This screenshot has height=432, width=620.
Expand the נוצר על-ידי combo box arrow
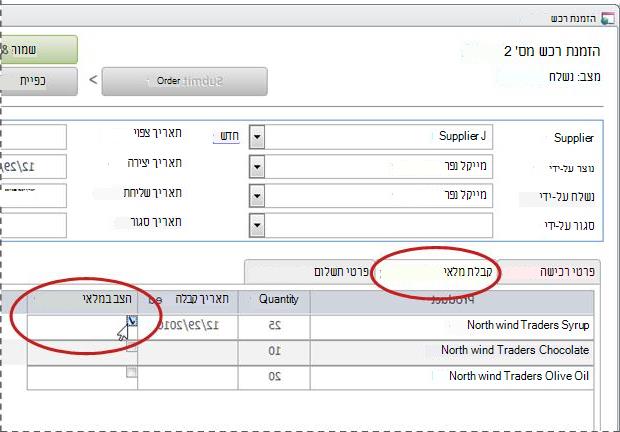pos(257,166)
